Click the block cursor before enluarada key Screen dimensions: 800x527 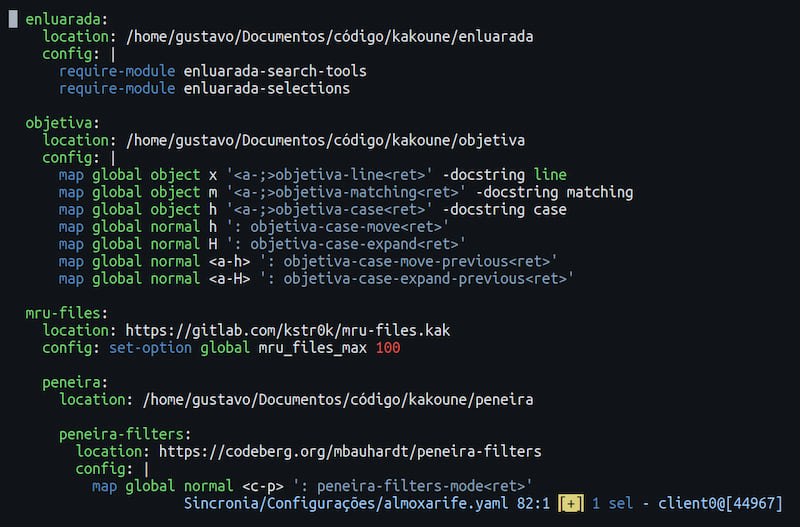(x=13, y=19)
